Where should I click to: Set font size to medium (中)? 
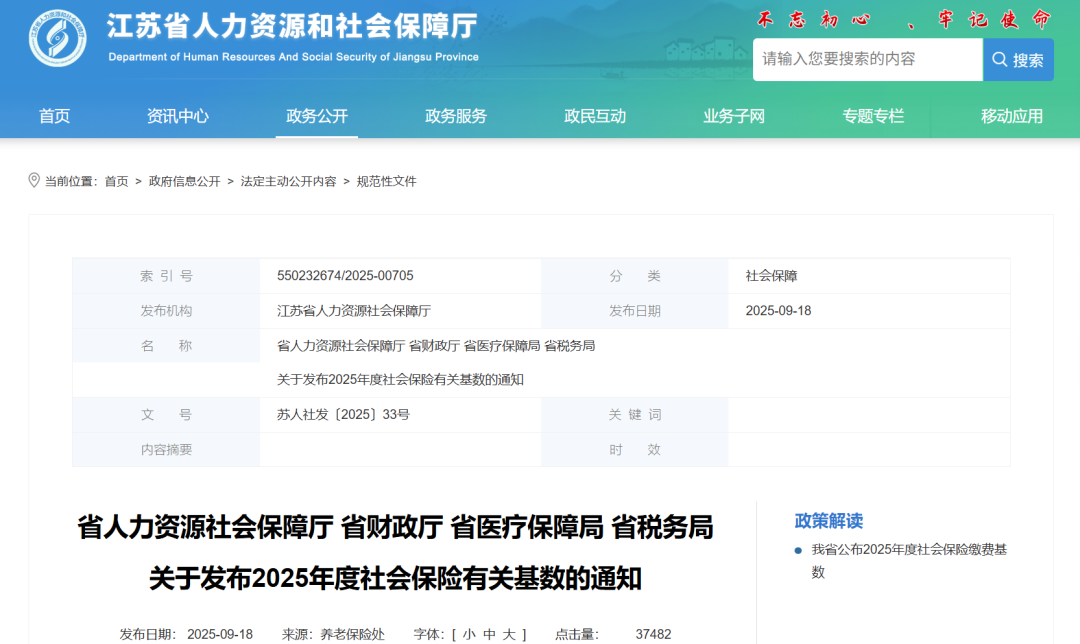point(489,634)
